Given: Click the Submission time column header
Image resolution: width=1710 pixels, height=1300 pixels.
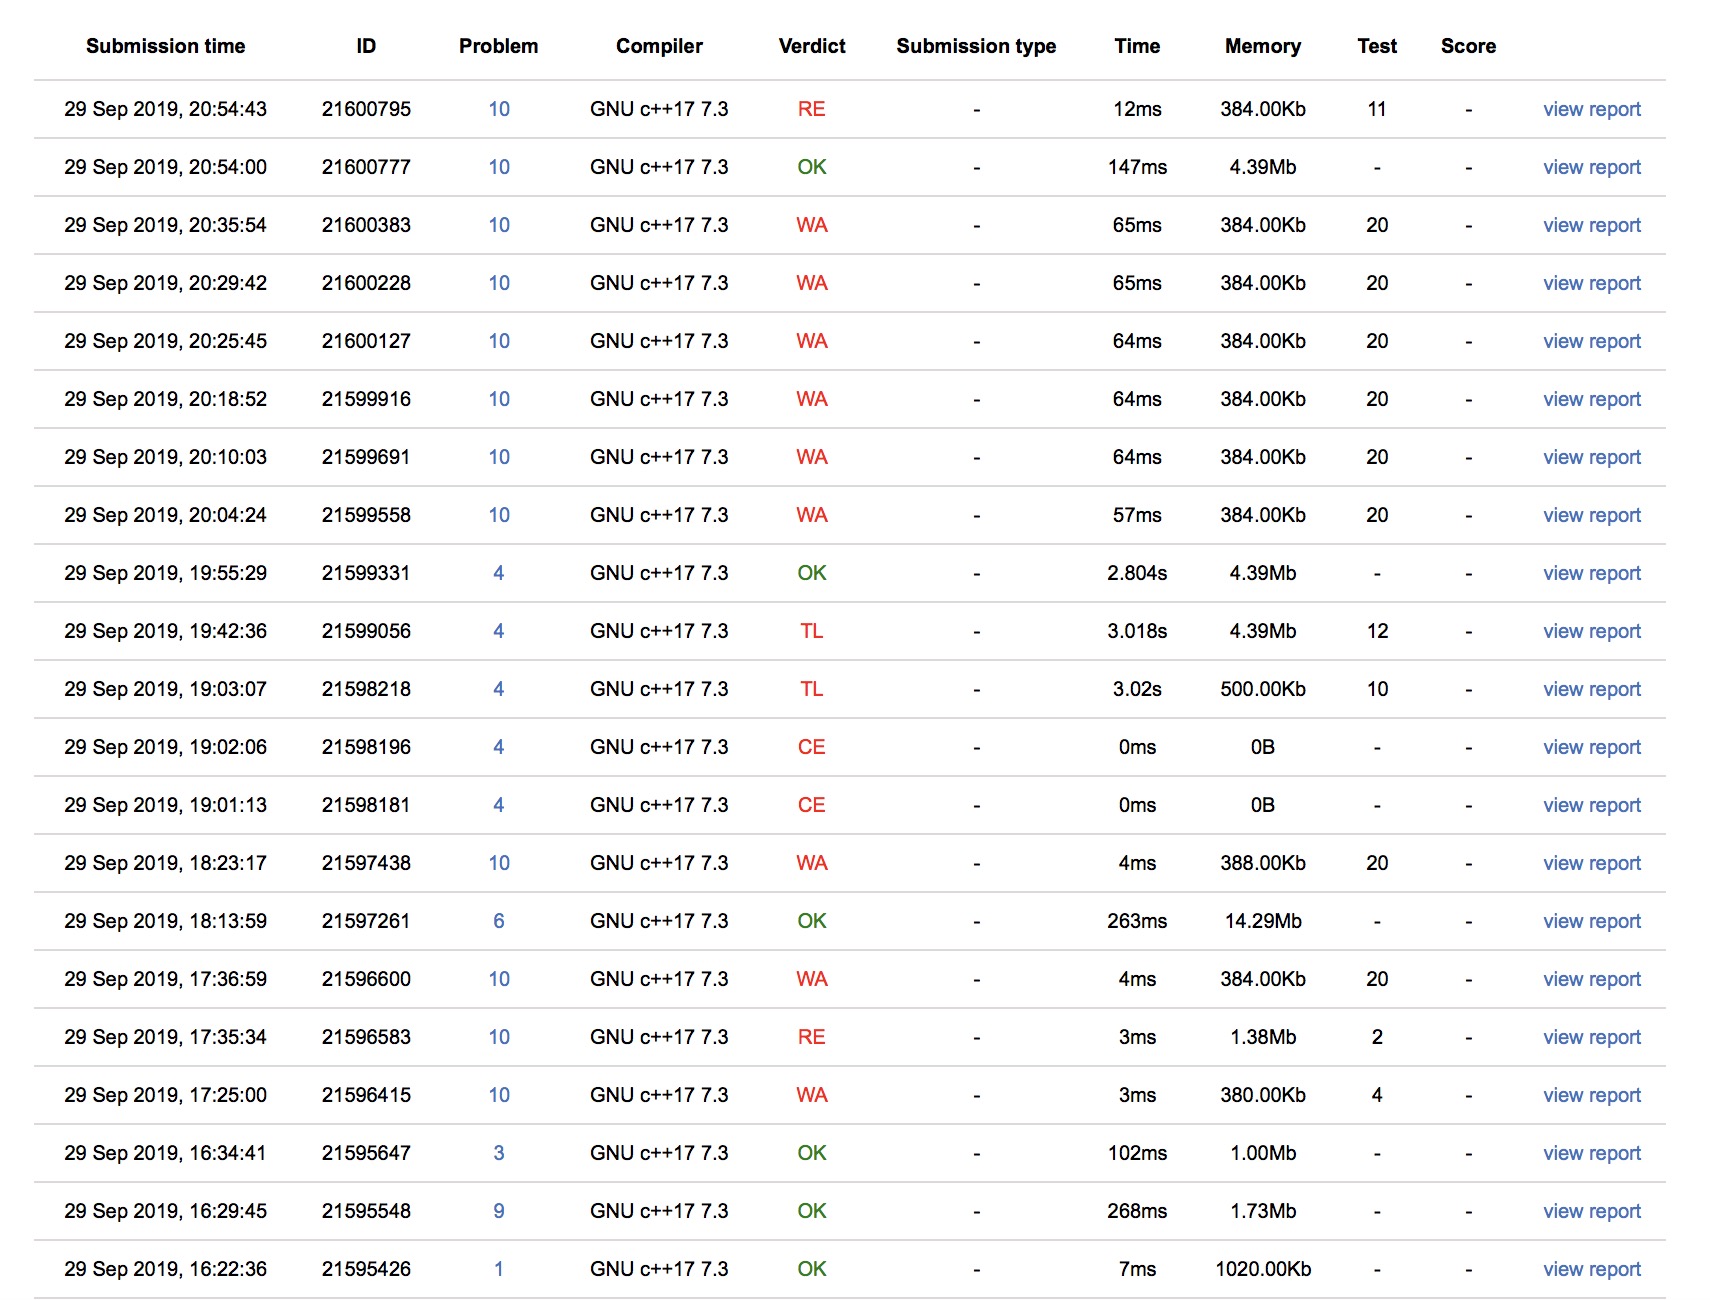Looking at the screenshot, I should pyautogui.click(x=165, y=46).
